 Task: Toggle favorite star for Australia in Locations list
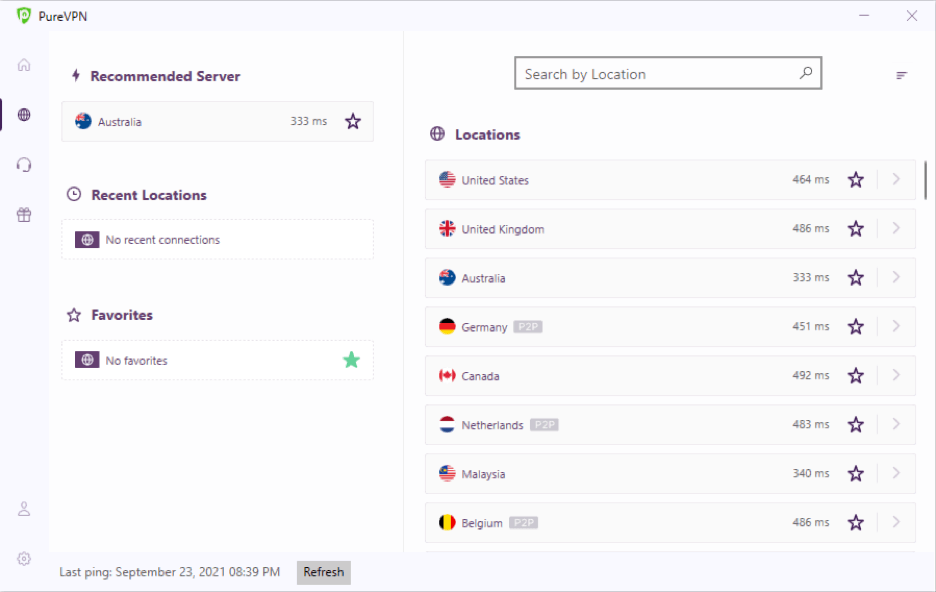[856, 278]
